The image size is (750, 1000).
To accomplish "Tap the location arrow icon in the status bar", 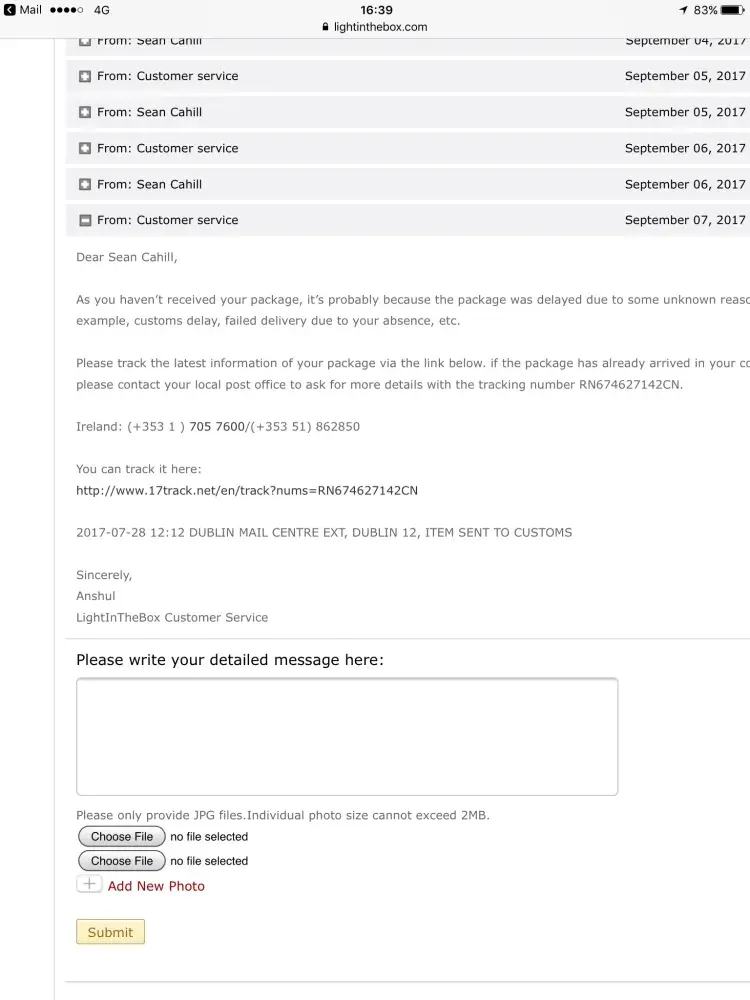I will coord(684,10).
